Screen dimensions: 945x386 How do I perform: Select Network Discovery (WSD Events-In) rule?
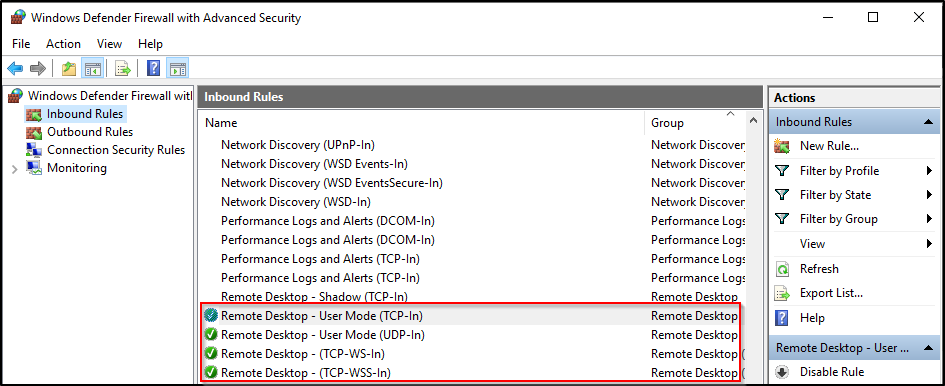(314, 164)
